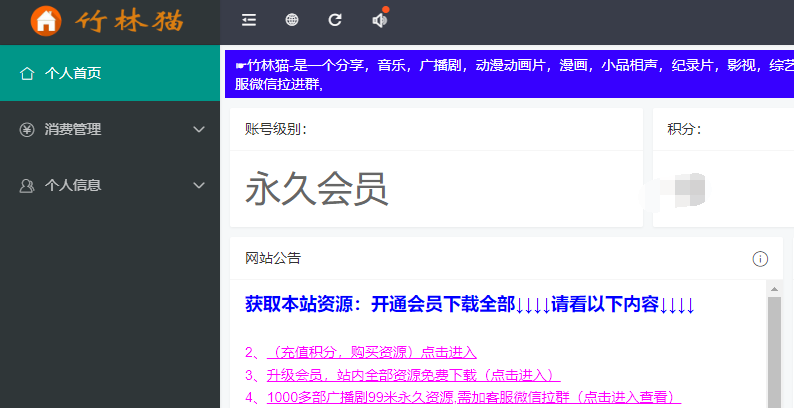
Task: Click the purple 竹林猫 marquee banner
Action: coord(509,74)
